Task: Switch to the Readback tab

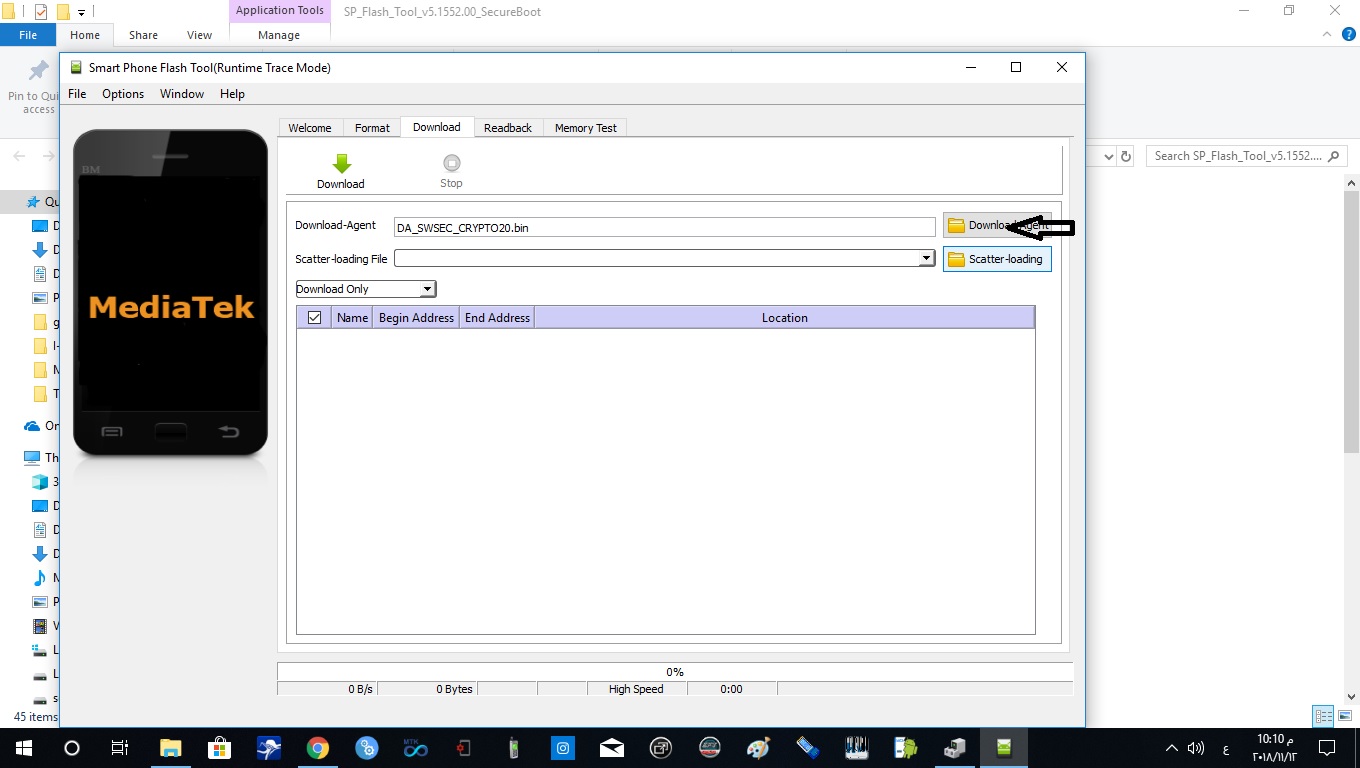Action: pos(508,128)
